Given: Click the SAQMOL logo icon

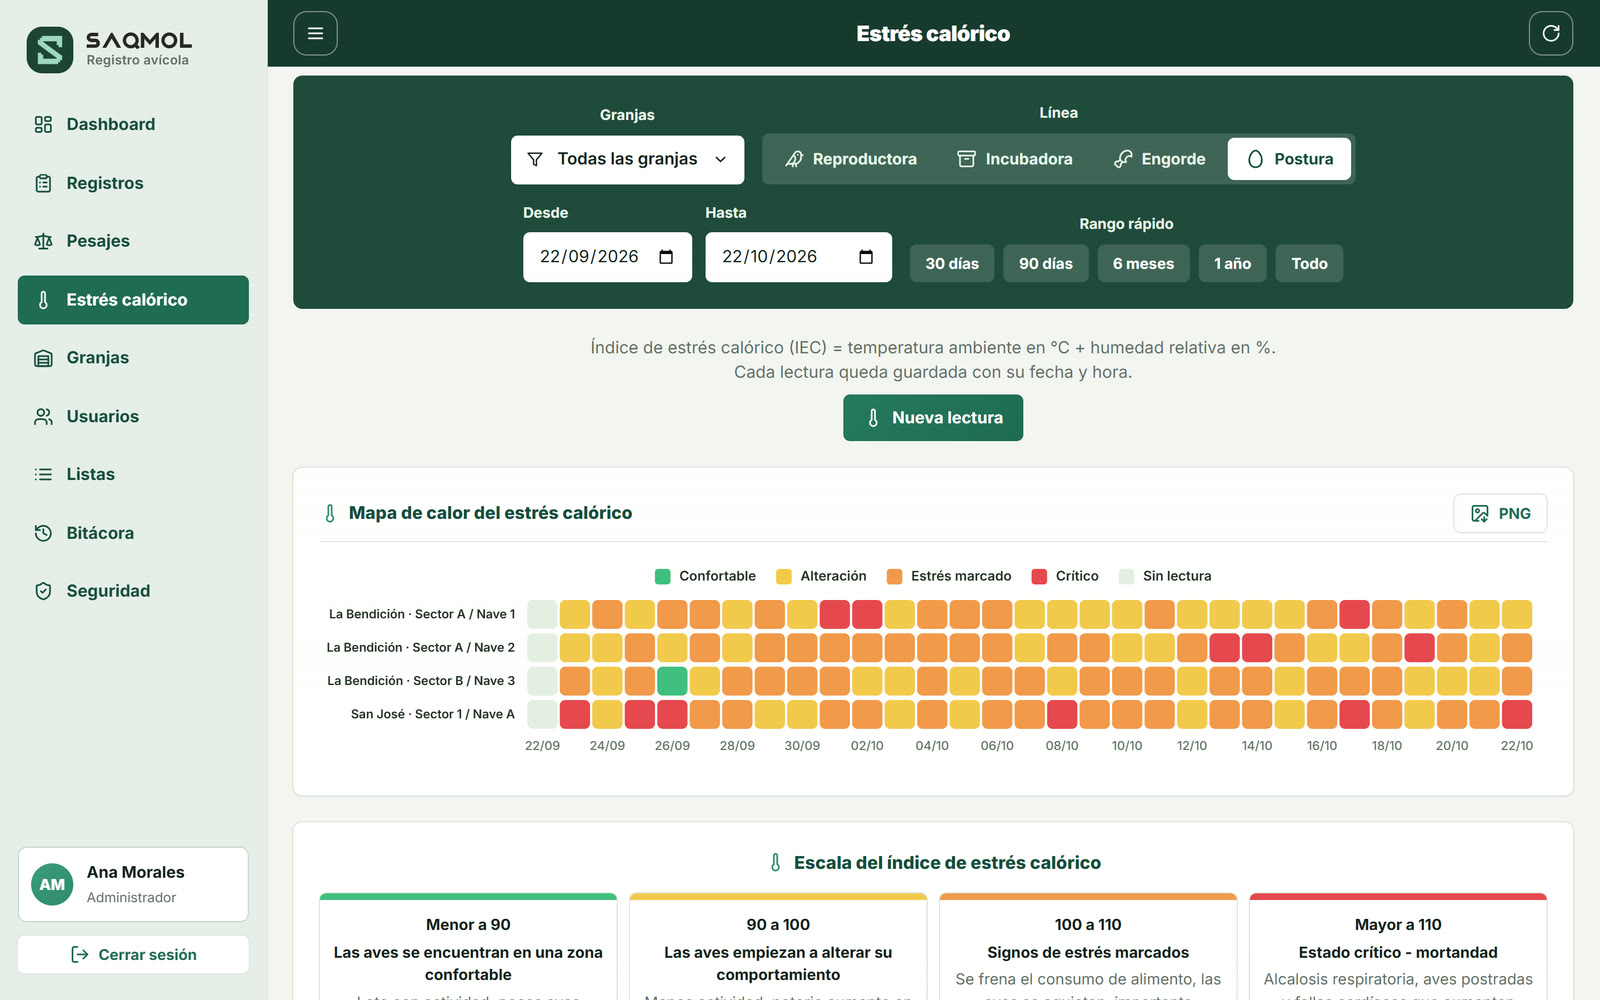Looking at the screenshot, I should 50,49.
